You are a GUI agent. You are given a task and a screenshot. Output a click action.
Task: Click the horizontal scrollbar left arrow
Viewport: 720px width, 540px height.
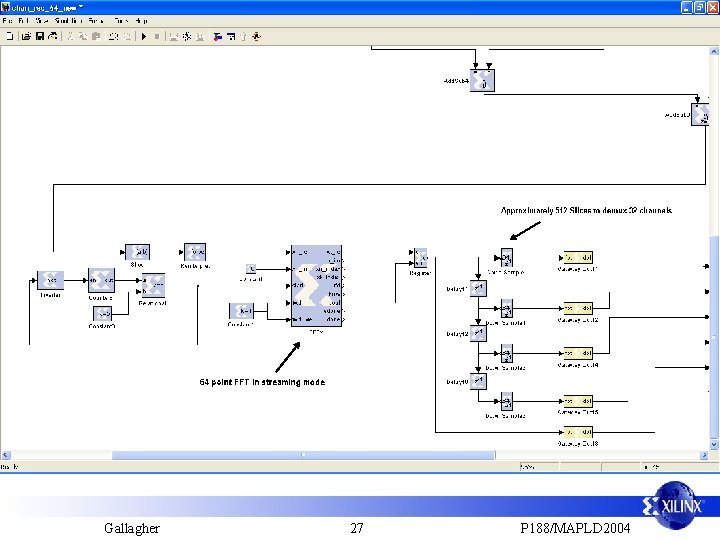[6, 455]
